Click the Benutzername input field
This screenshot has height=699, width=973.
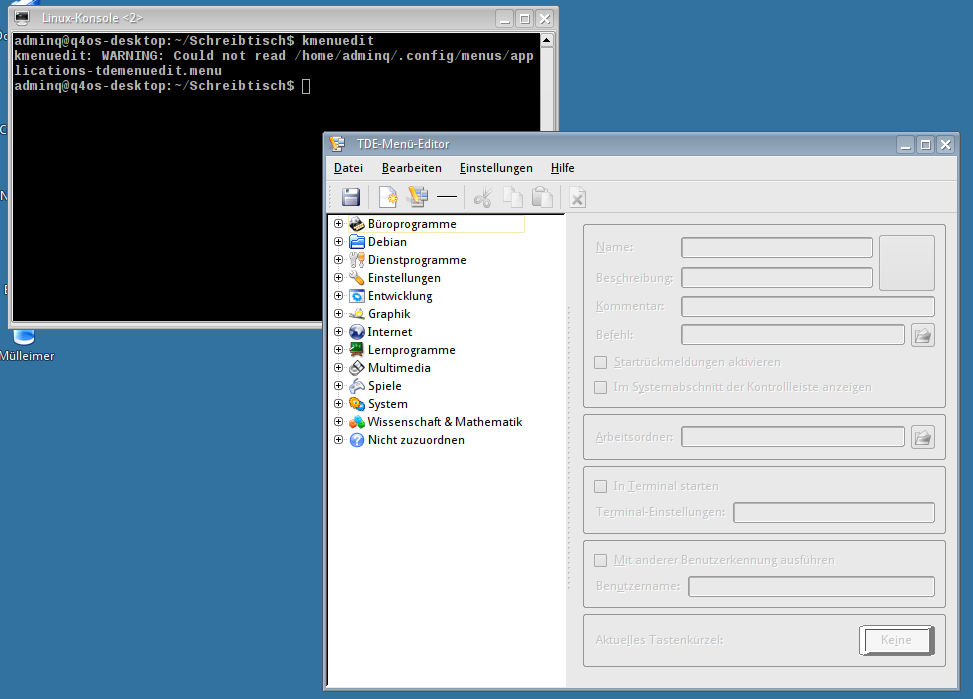811,586
